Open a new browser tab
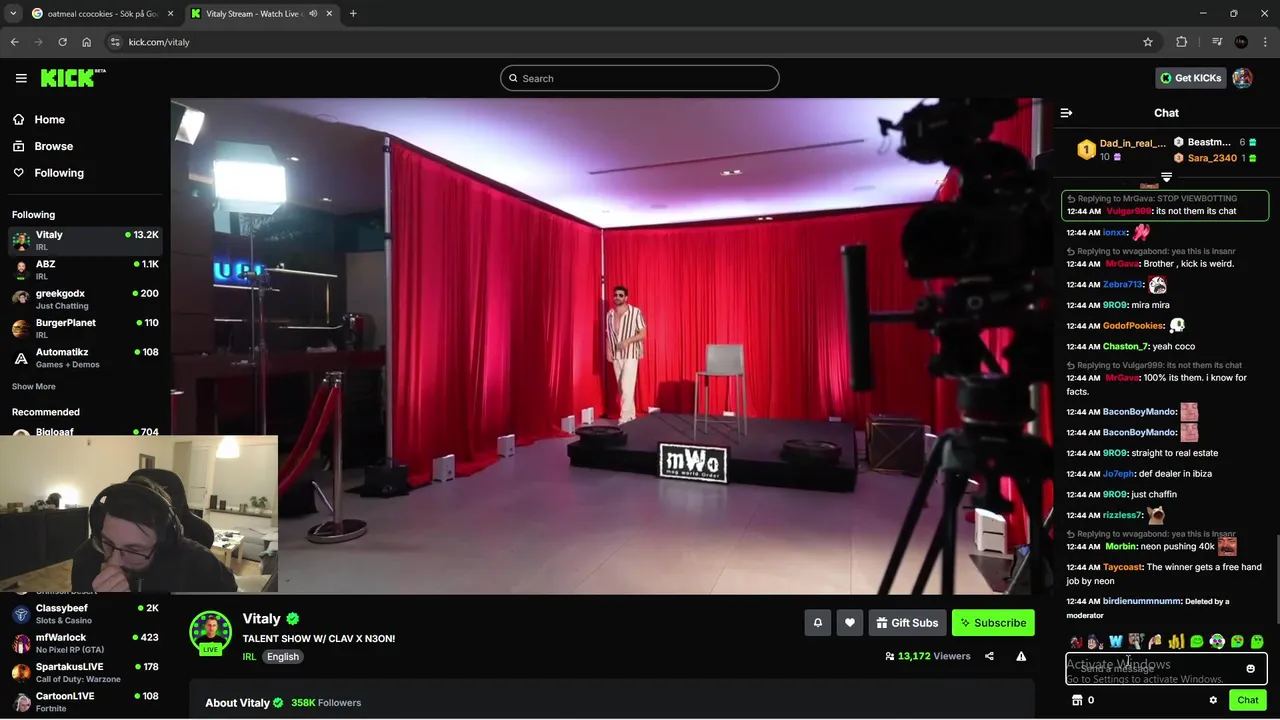Viewport: 1280px width, 720px height. coord(353,14)
